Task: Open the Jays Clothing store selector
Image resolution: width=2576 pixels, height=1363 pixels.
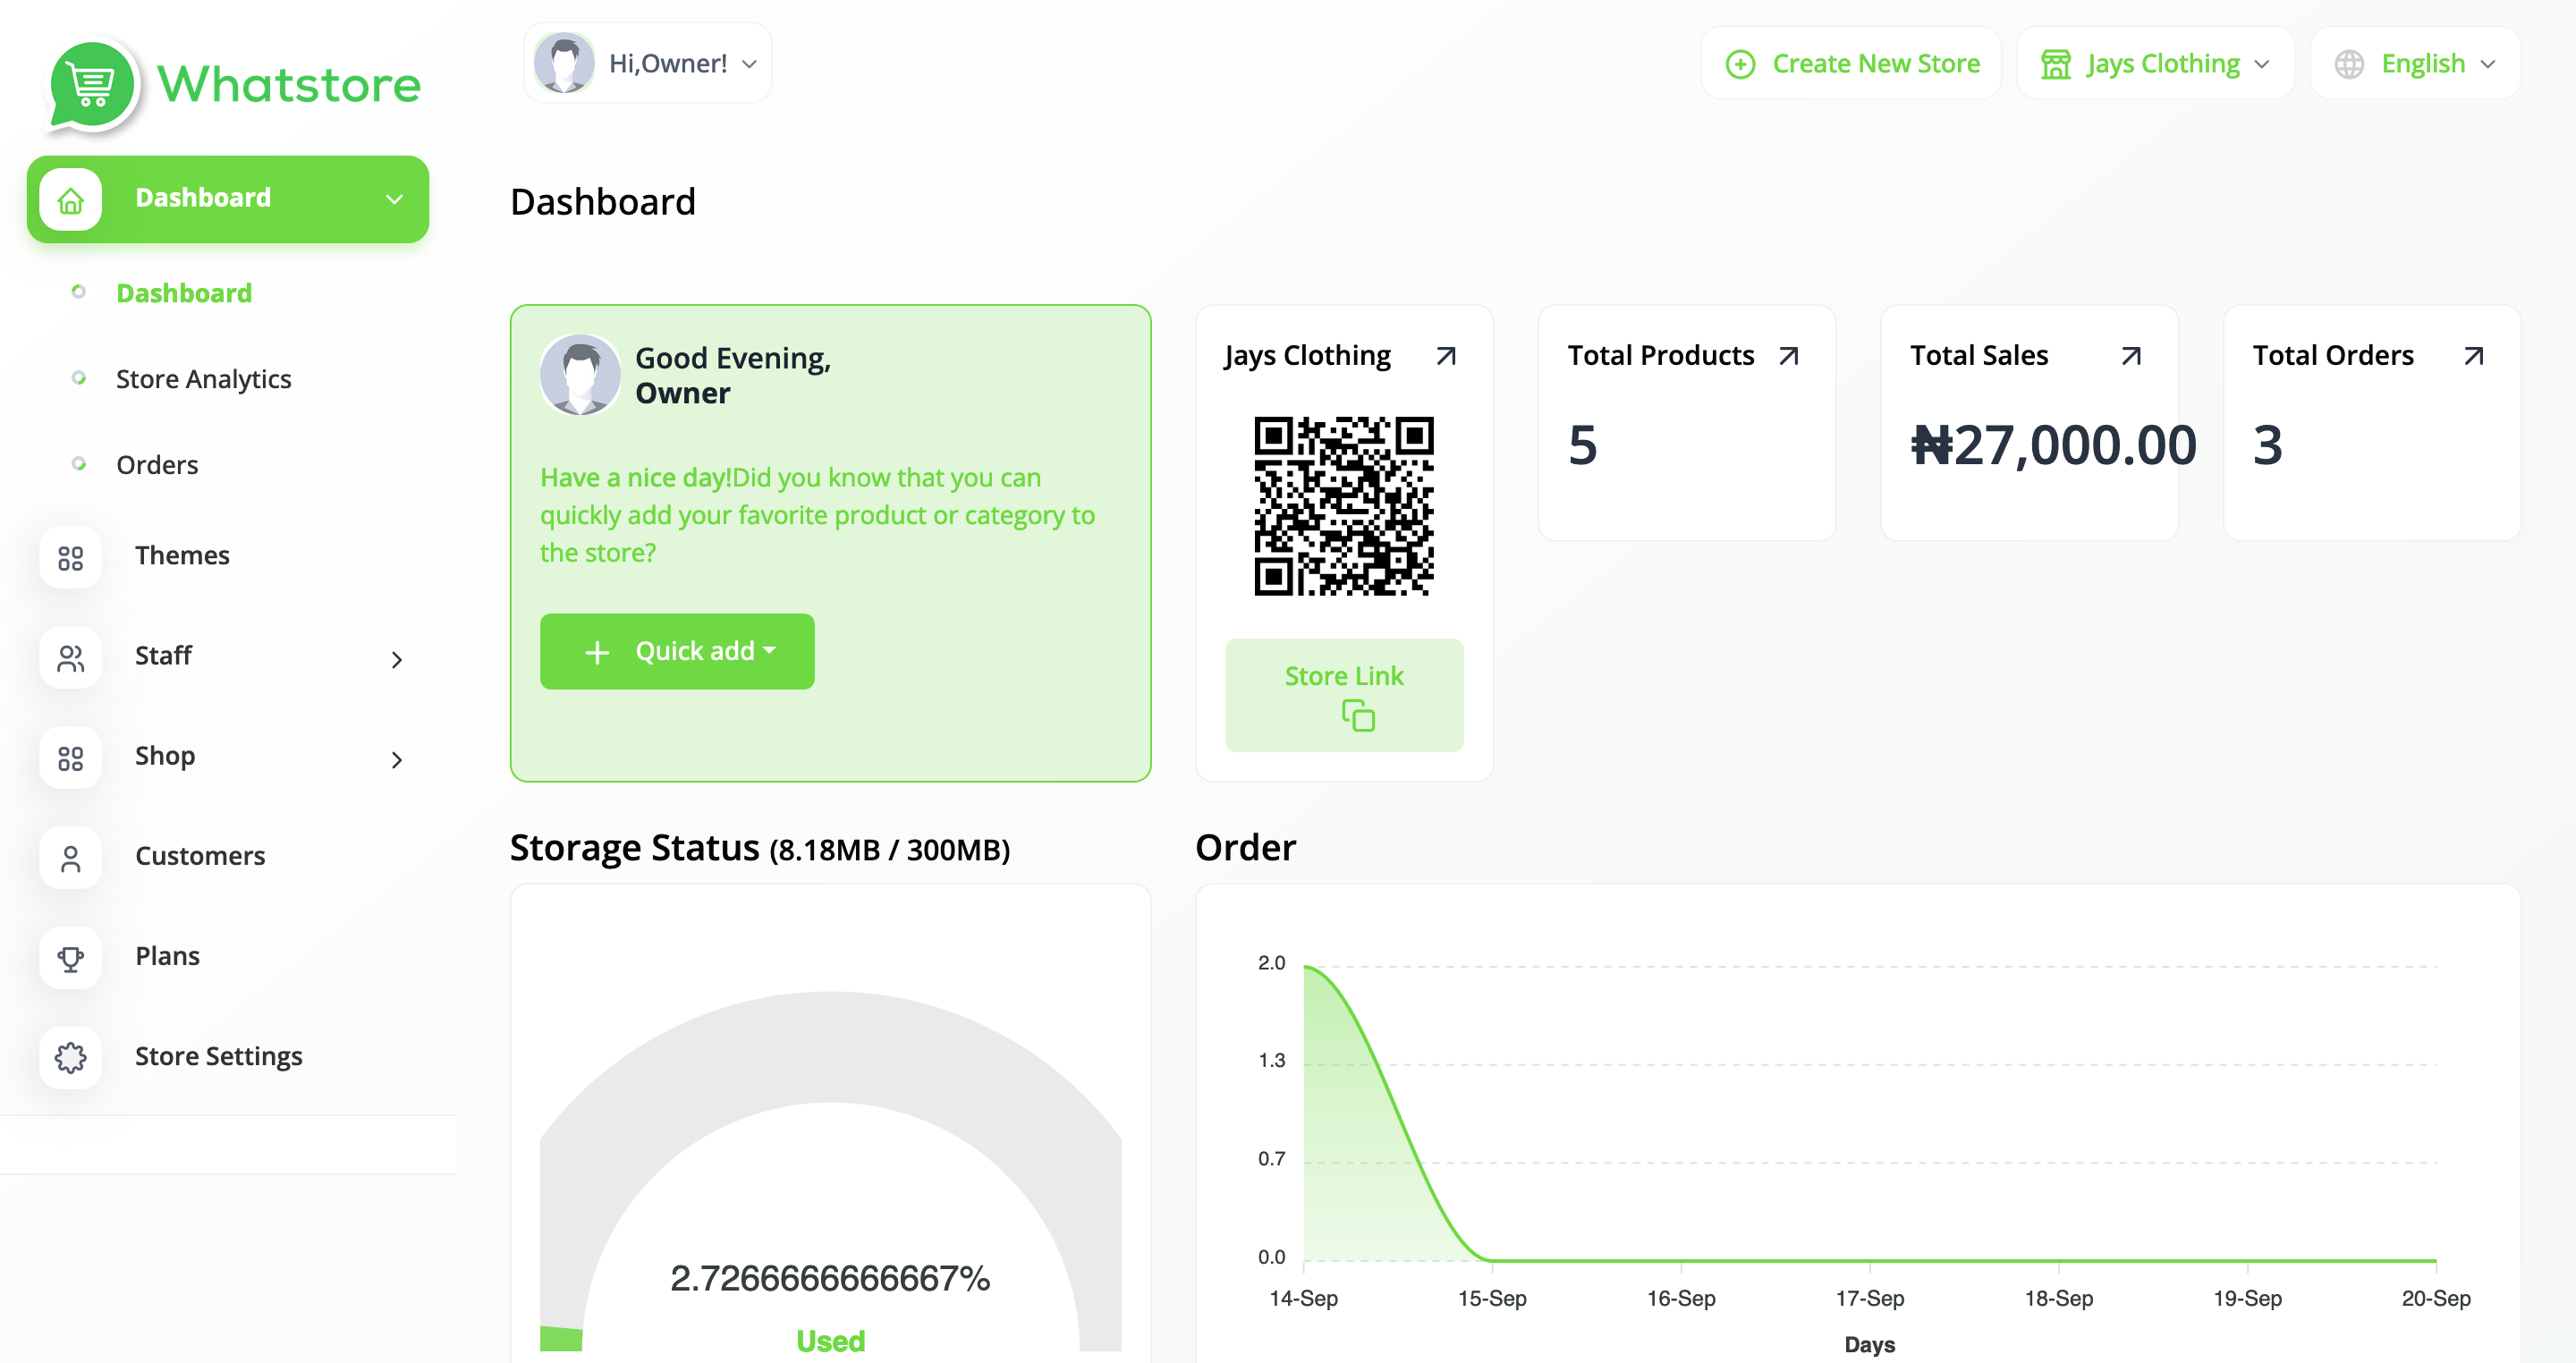Action: coord(2155,64)
